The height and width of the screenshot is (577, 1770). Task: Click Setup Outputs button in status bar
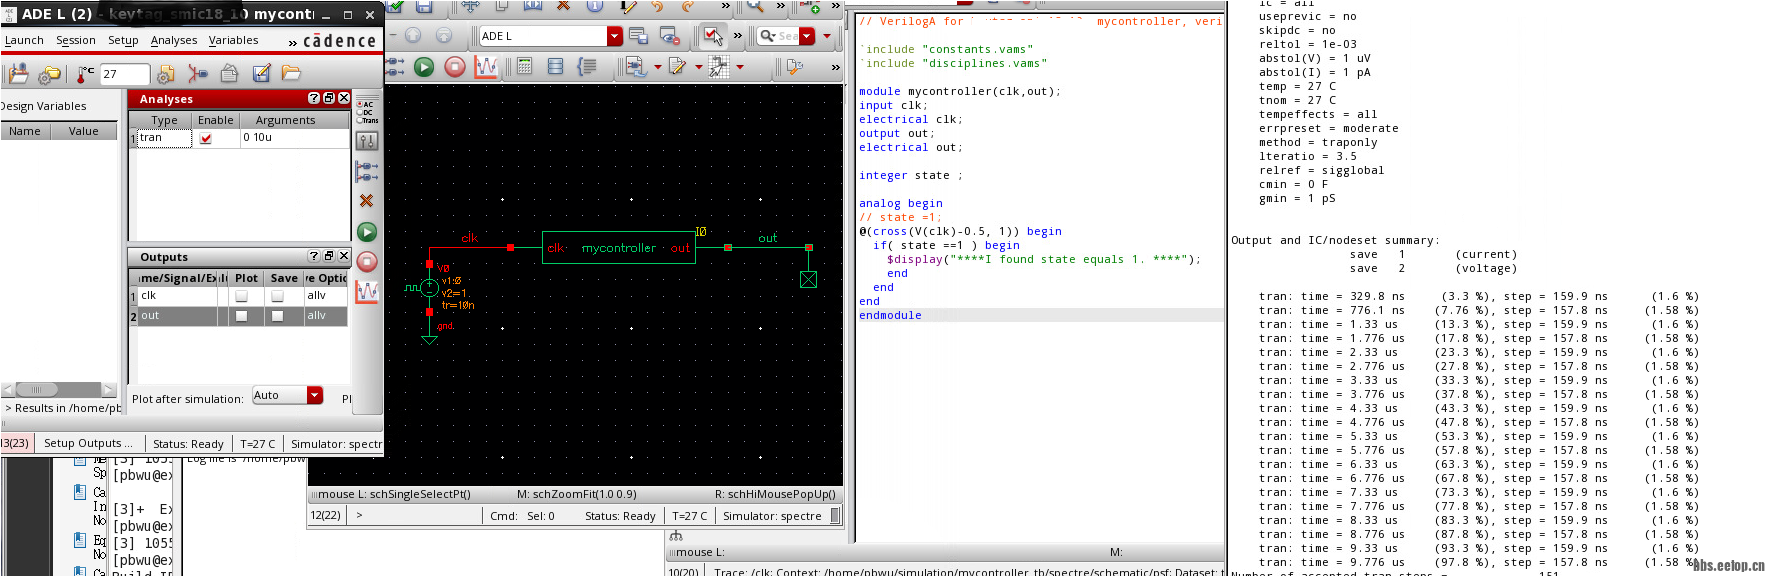click(x=88, y=443)
